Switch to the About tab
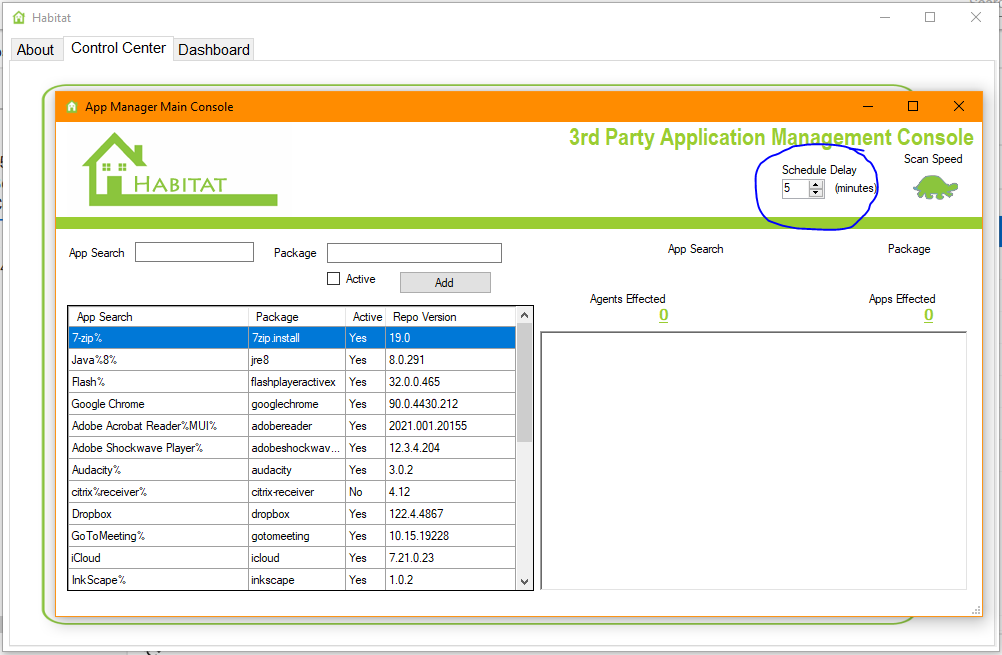Image resolution: width=1002 pixels, height=655 pixels. point(35,49)
